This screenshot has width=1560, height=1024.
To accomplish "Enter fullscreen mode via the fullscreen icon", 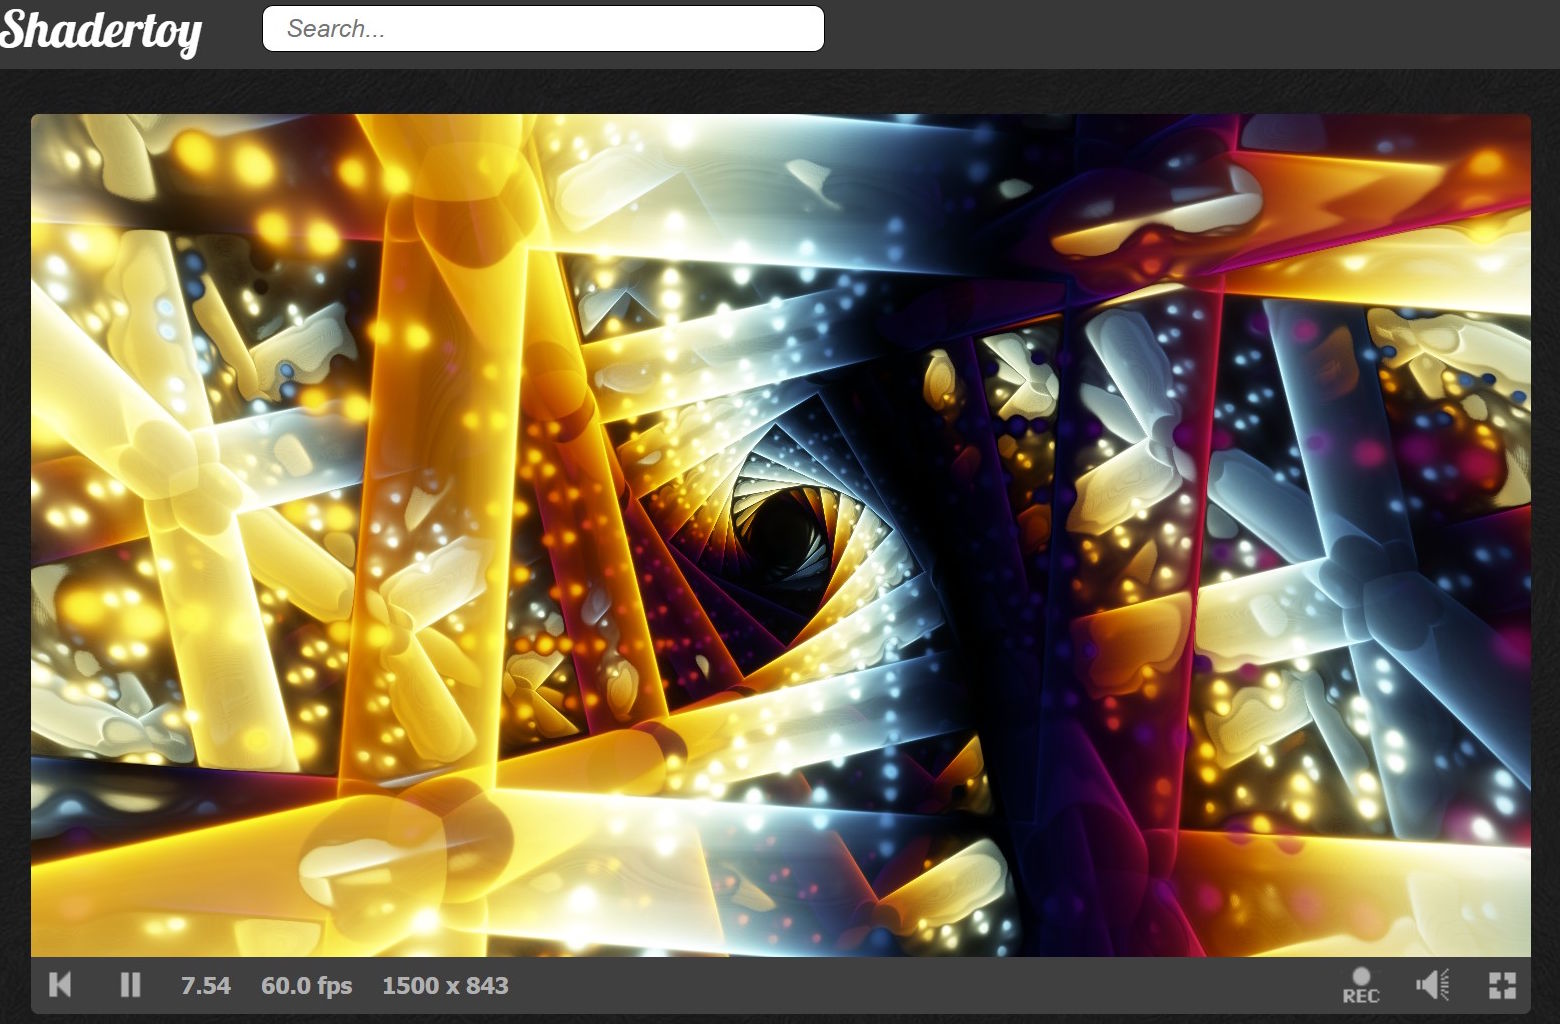I will tap(1502, 985).
